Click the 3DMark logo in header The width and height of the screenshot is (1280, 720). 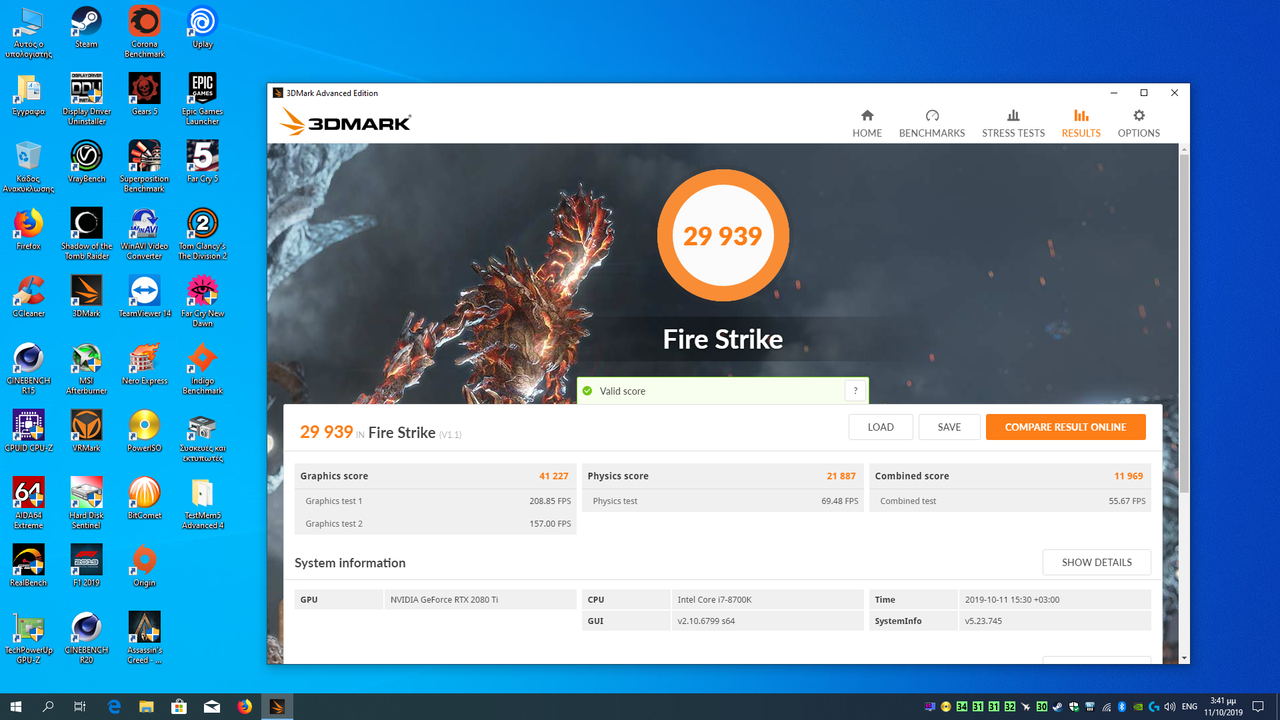346,122
